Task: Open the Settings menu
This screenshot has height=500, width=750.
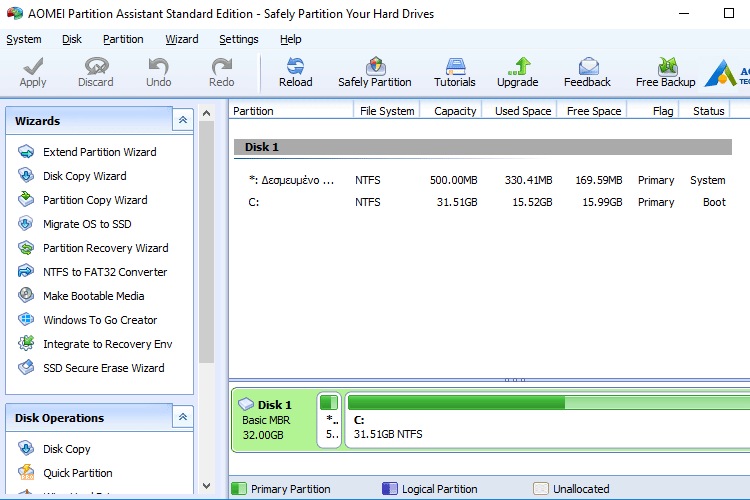Action: 239,39
